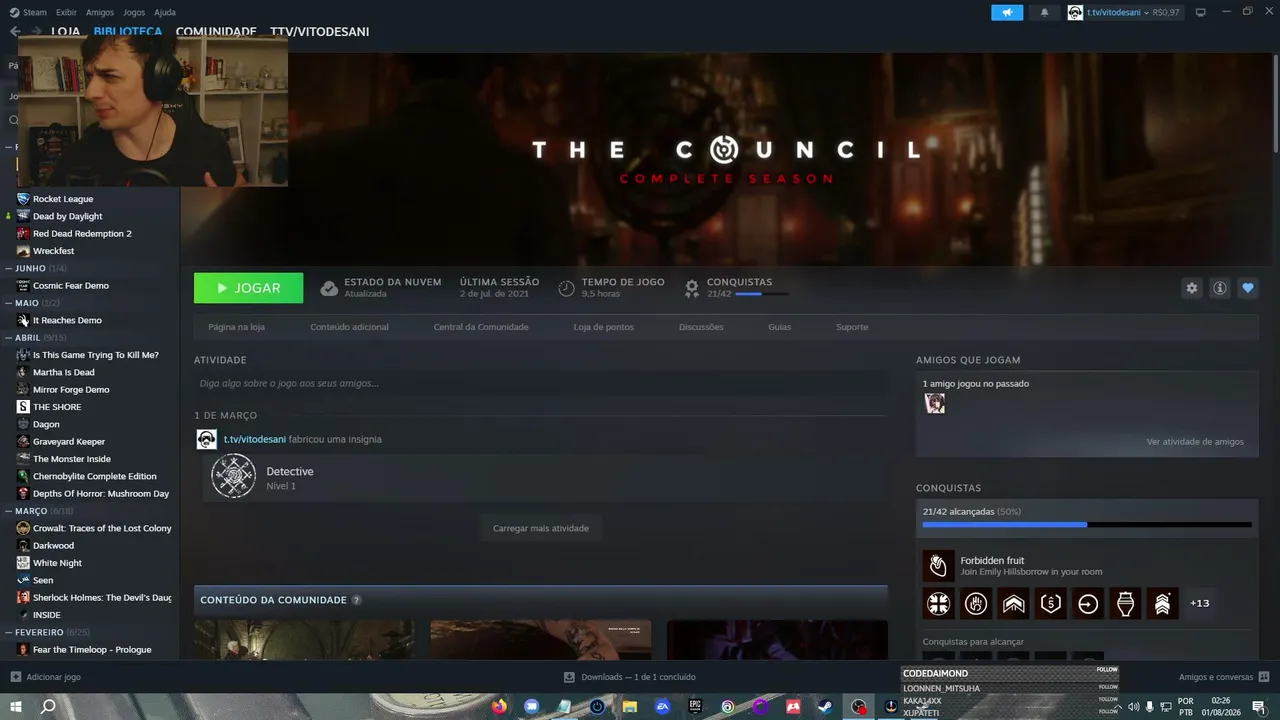Open game info circle icon
Screen dimensions: 1280x720
pos(1220,288)
